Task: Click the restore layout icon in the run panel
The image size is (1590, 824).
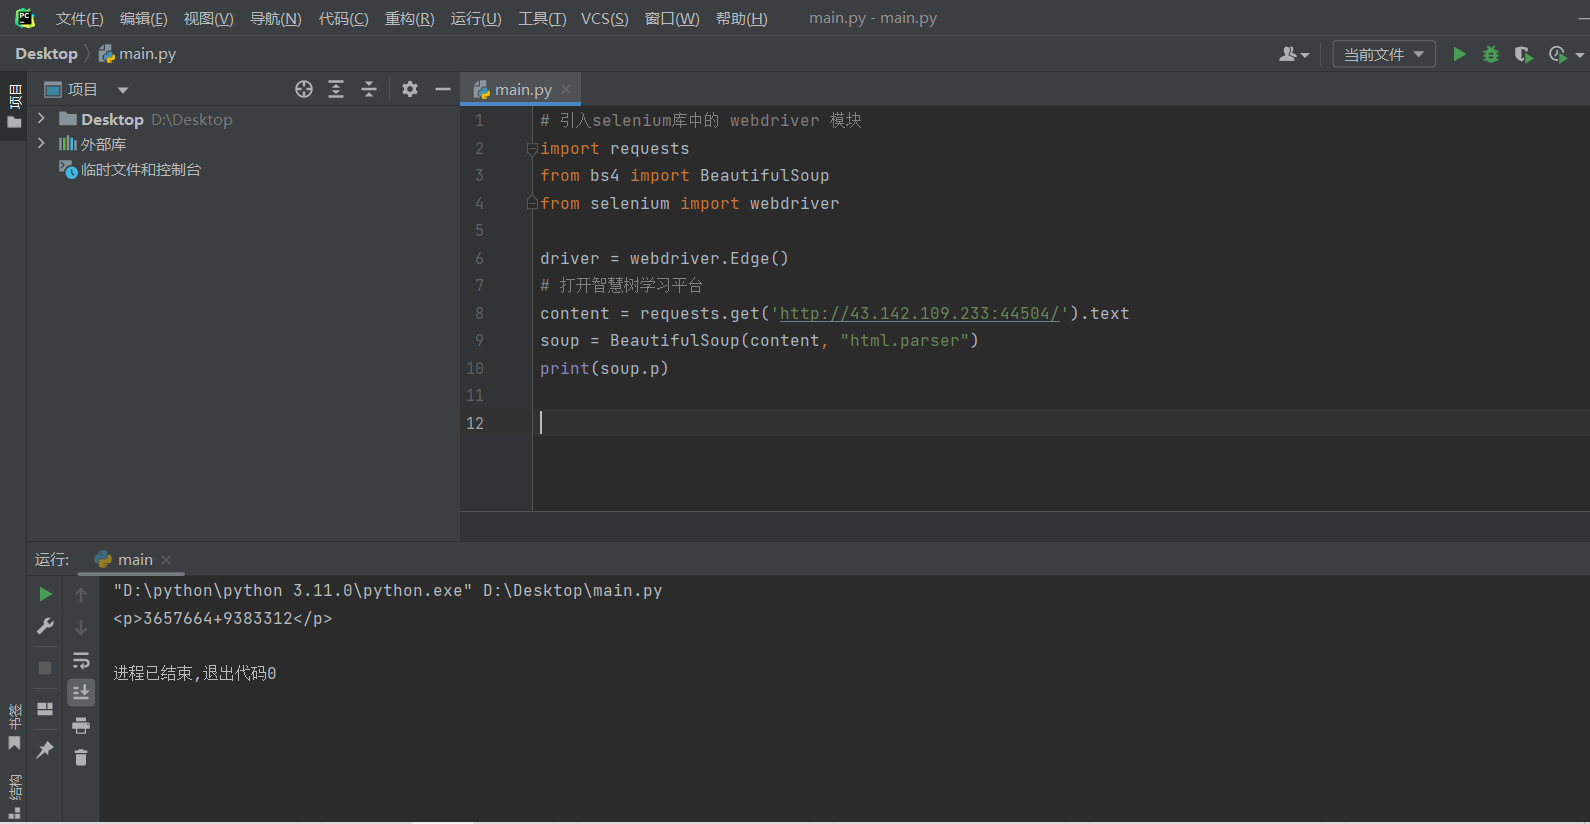Action: coord(45,709)
